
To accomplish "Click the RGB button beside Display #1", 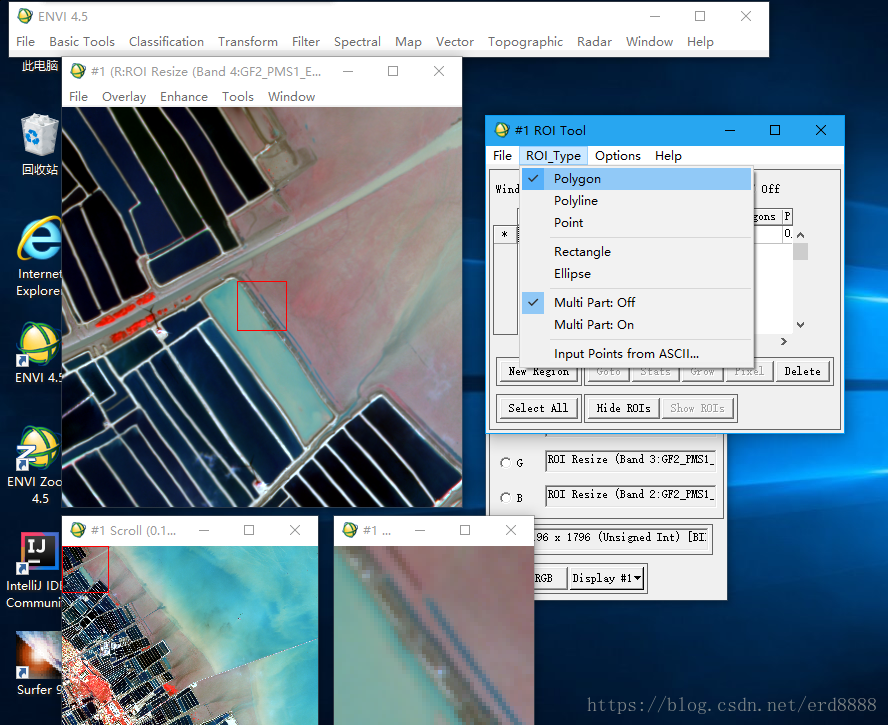I will tap(549, 578).
